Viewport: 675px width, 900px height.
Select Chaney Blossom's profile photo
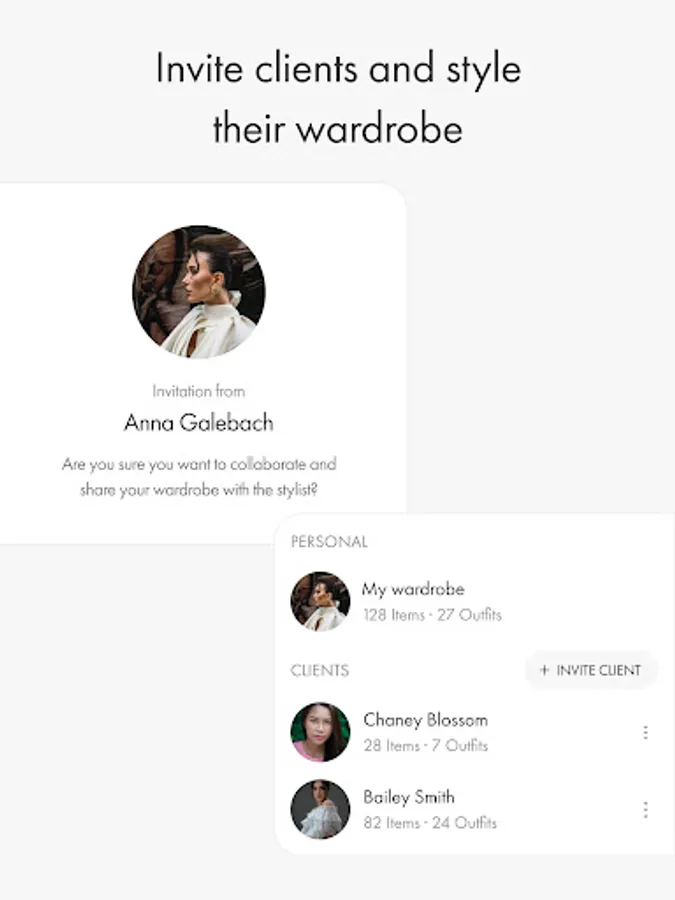click(320, 732)
